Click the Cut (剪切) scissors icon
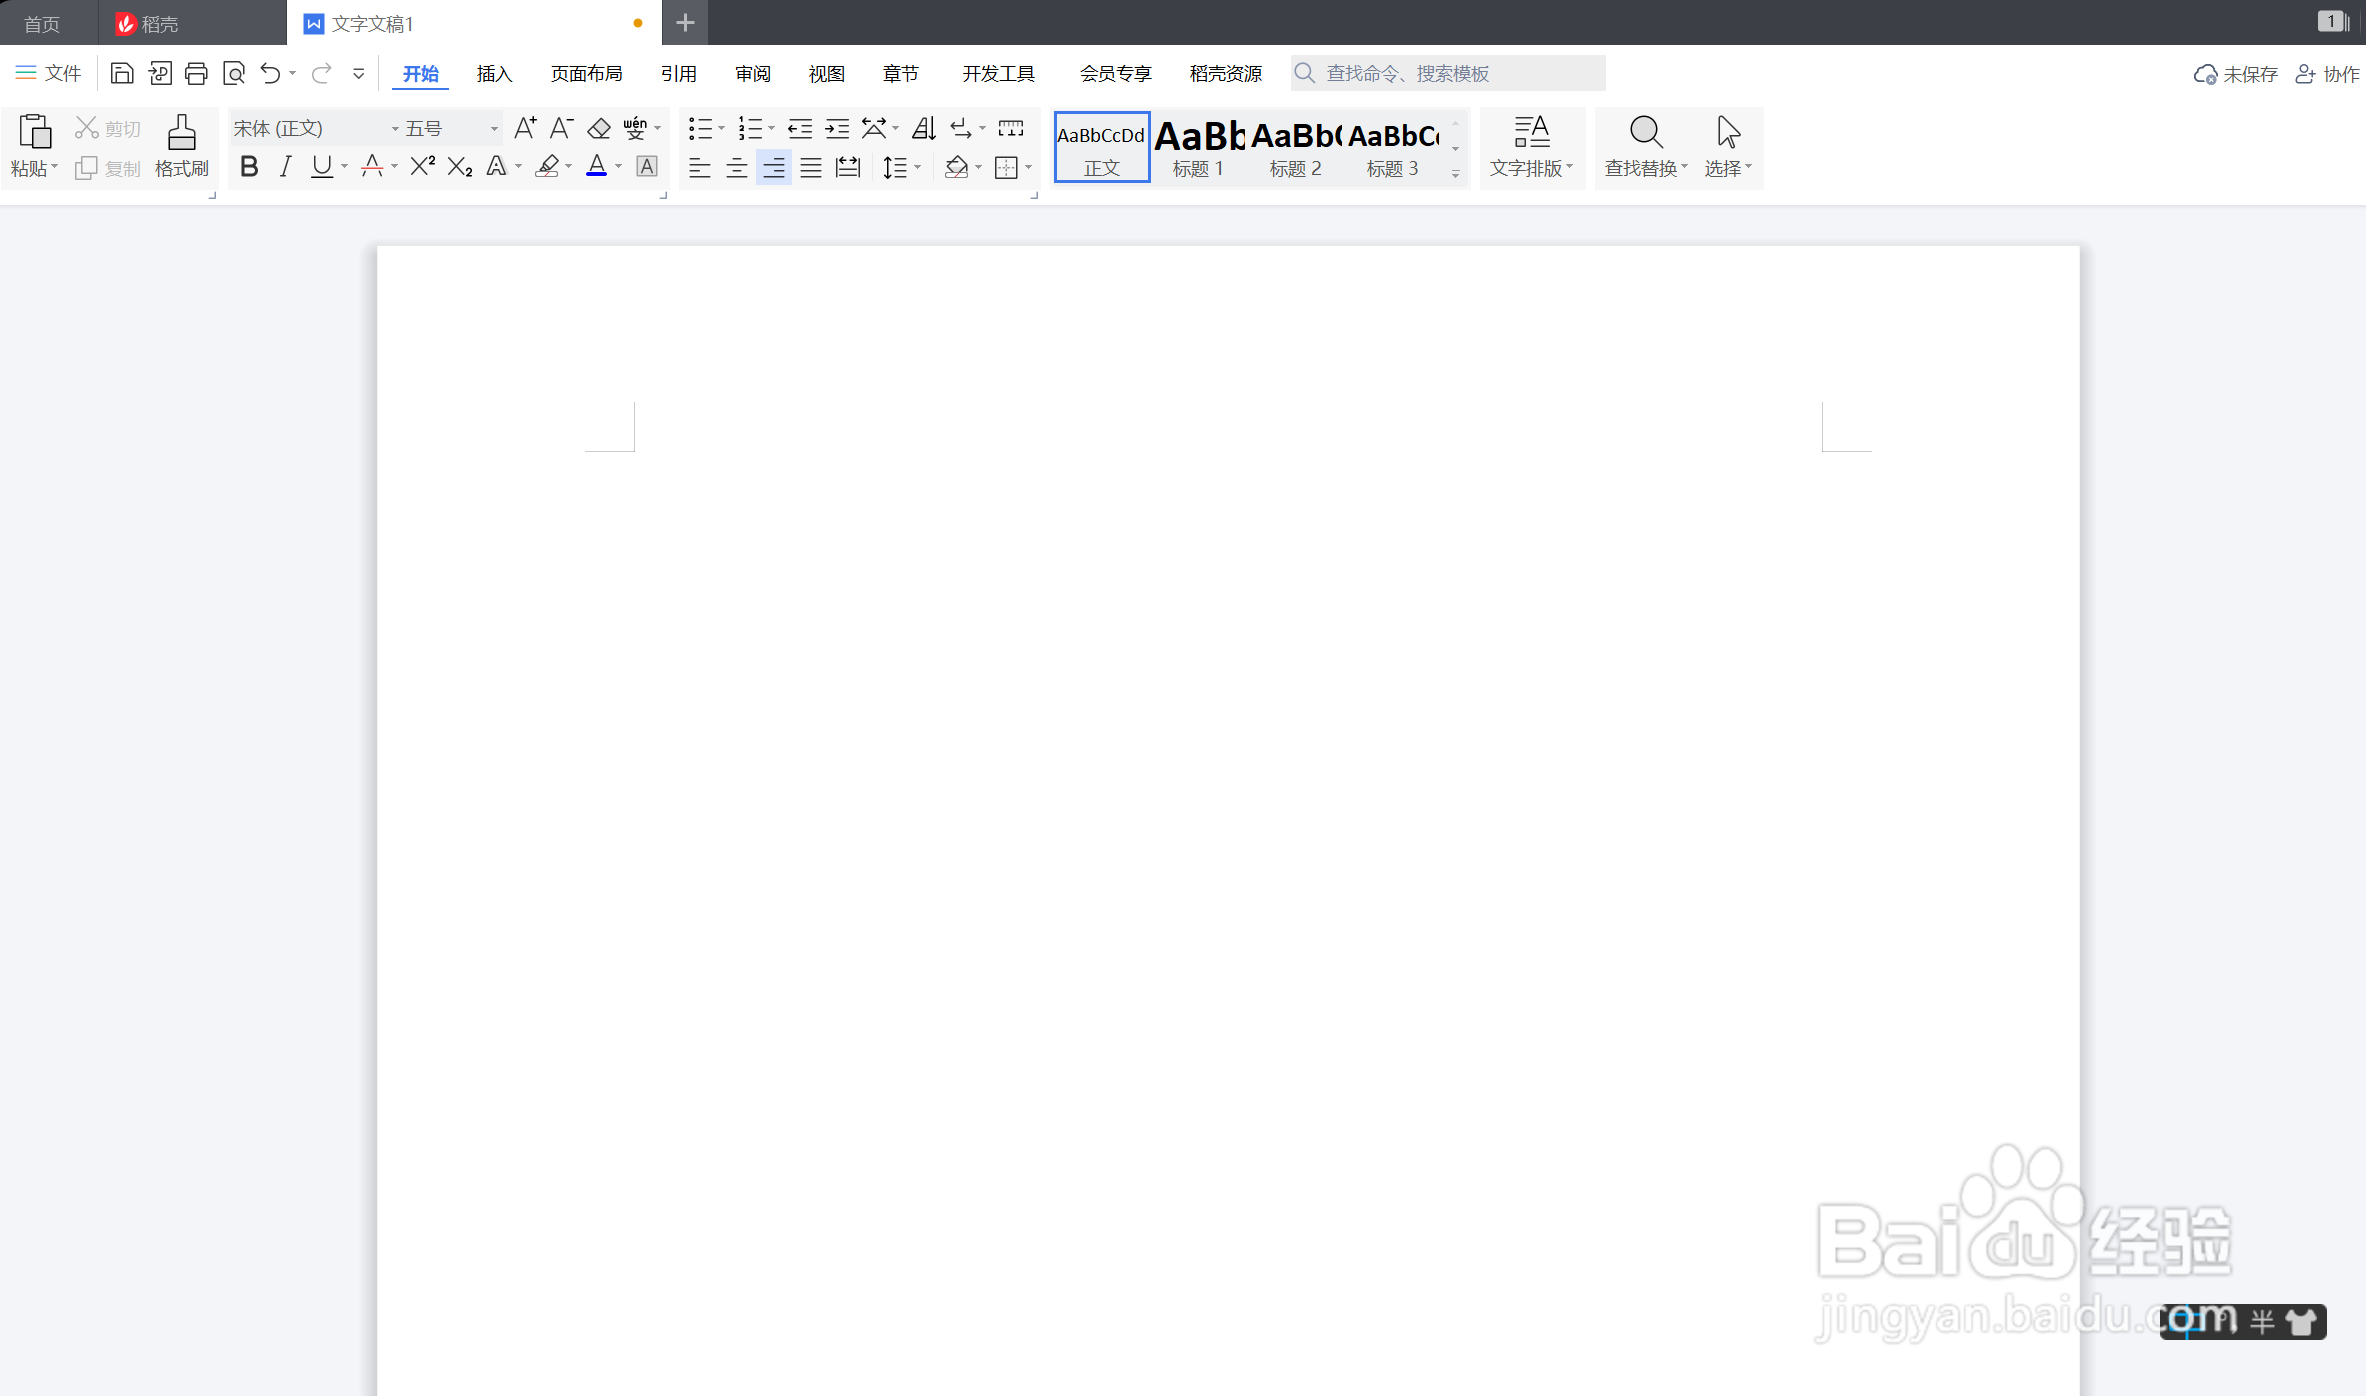2366x1396 pixels. pos(108,128)
